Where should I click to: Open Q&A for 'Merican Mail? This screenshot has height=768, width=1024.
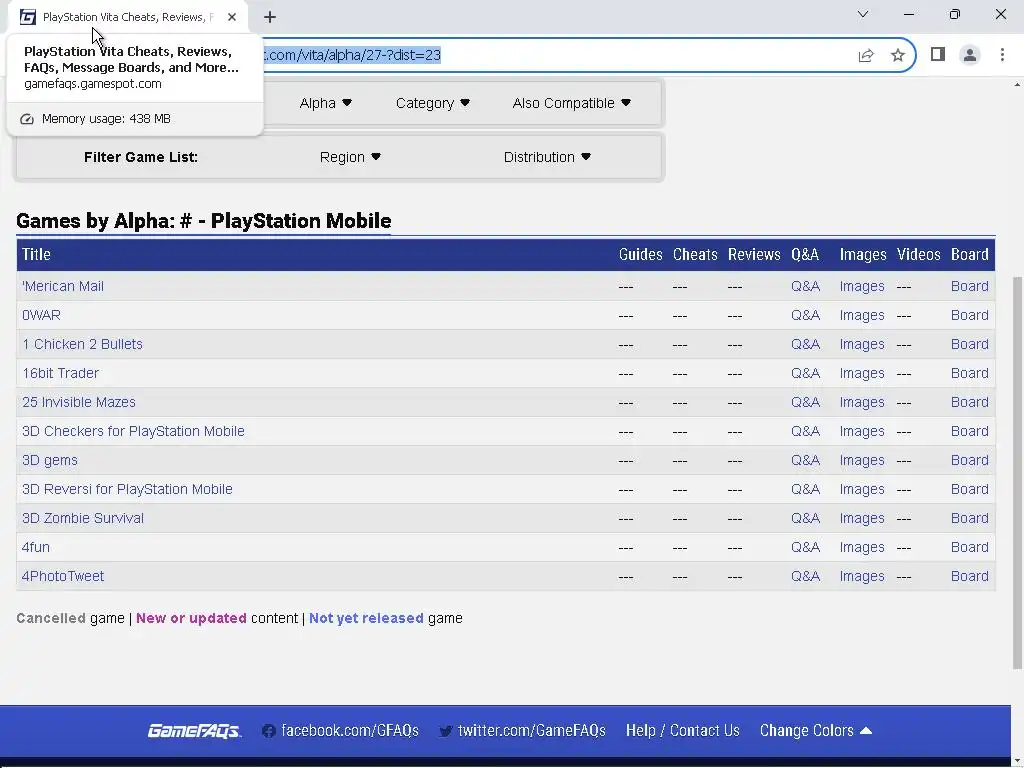click(805, 287)
